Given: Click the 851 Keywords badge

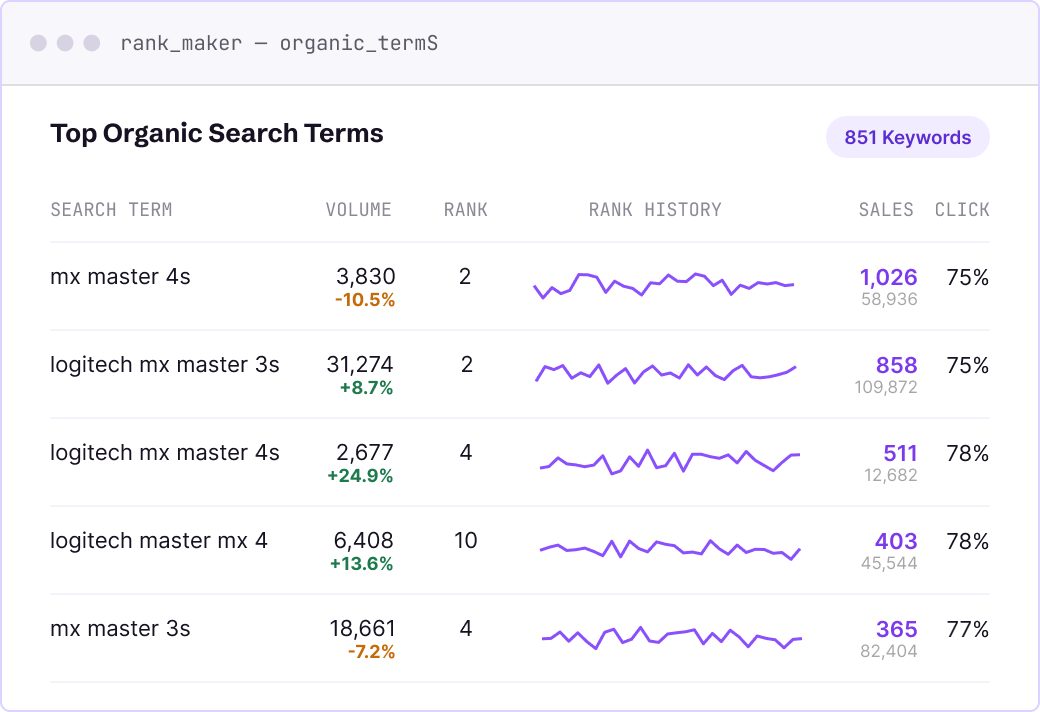Looking at the screenshot, I should pos(907,137).
